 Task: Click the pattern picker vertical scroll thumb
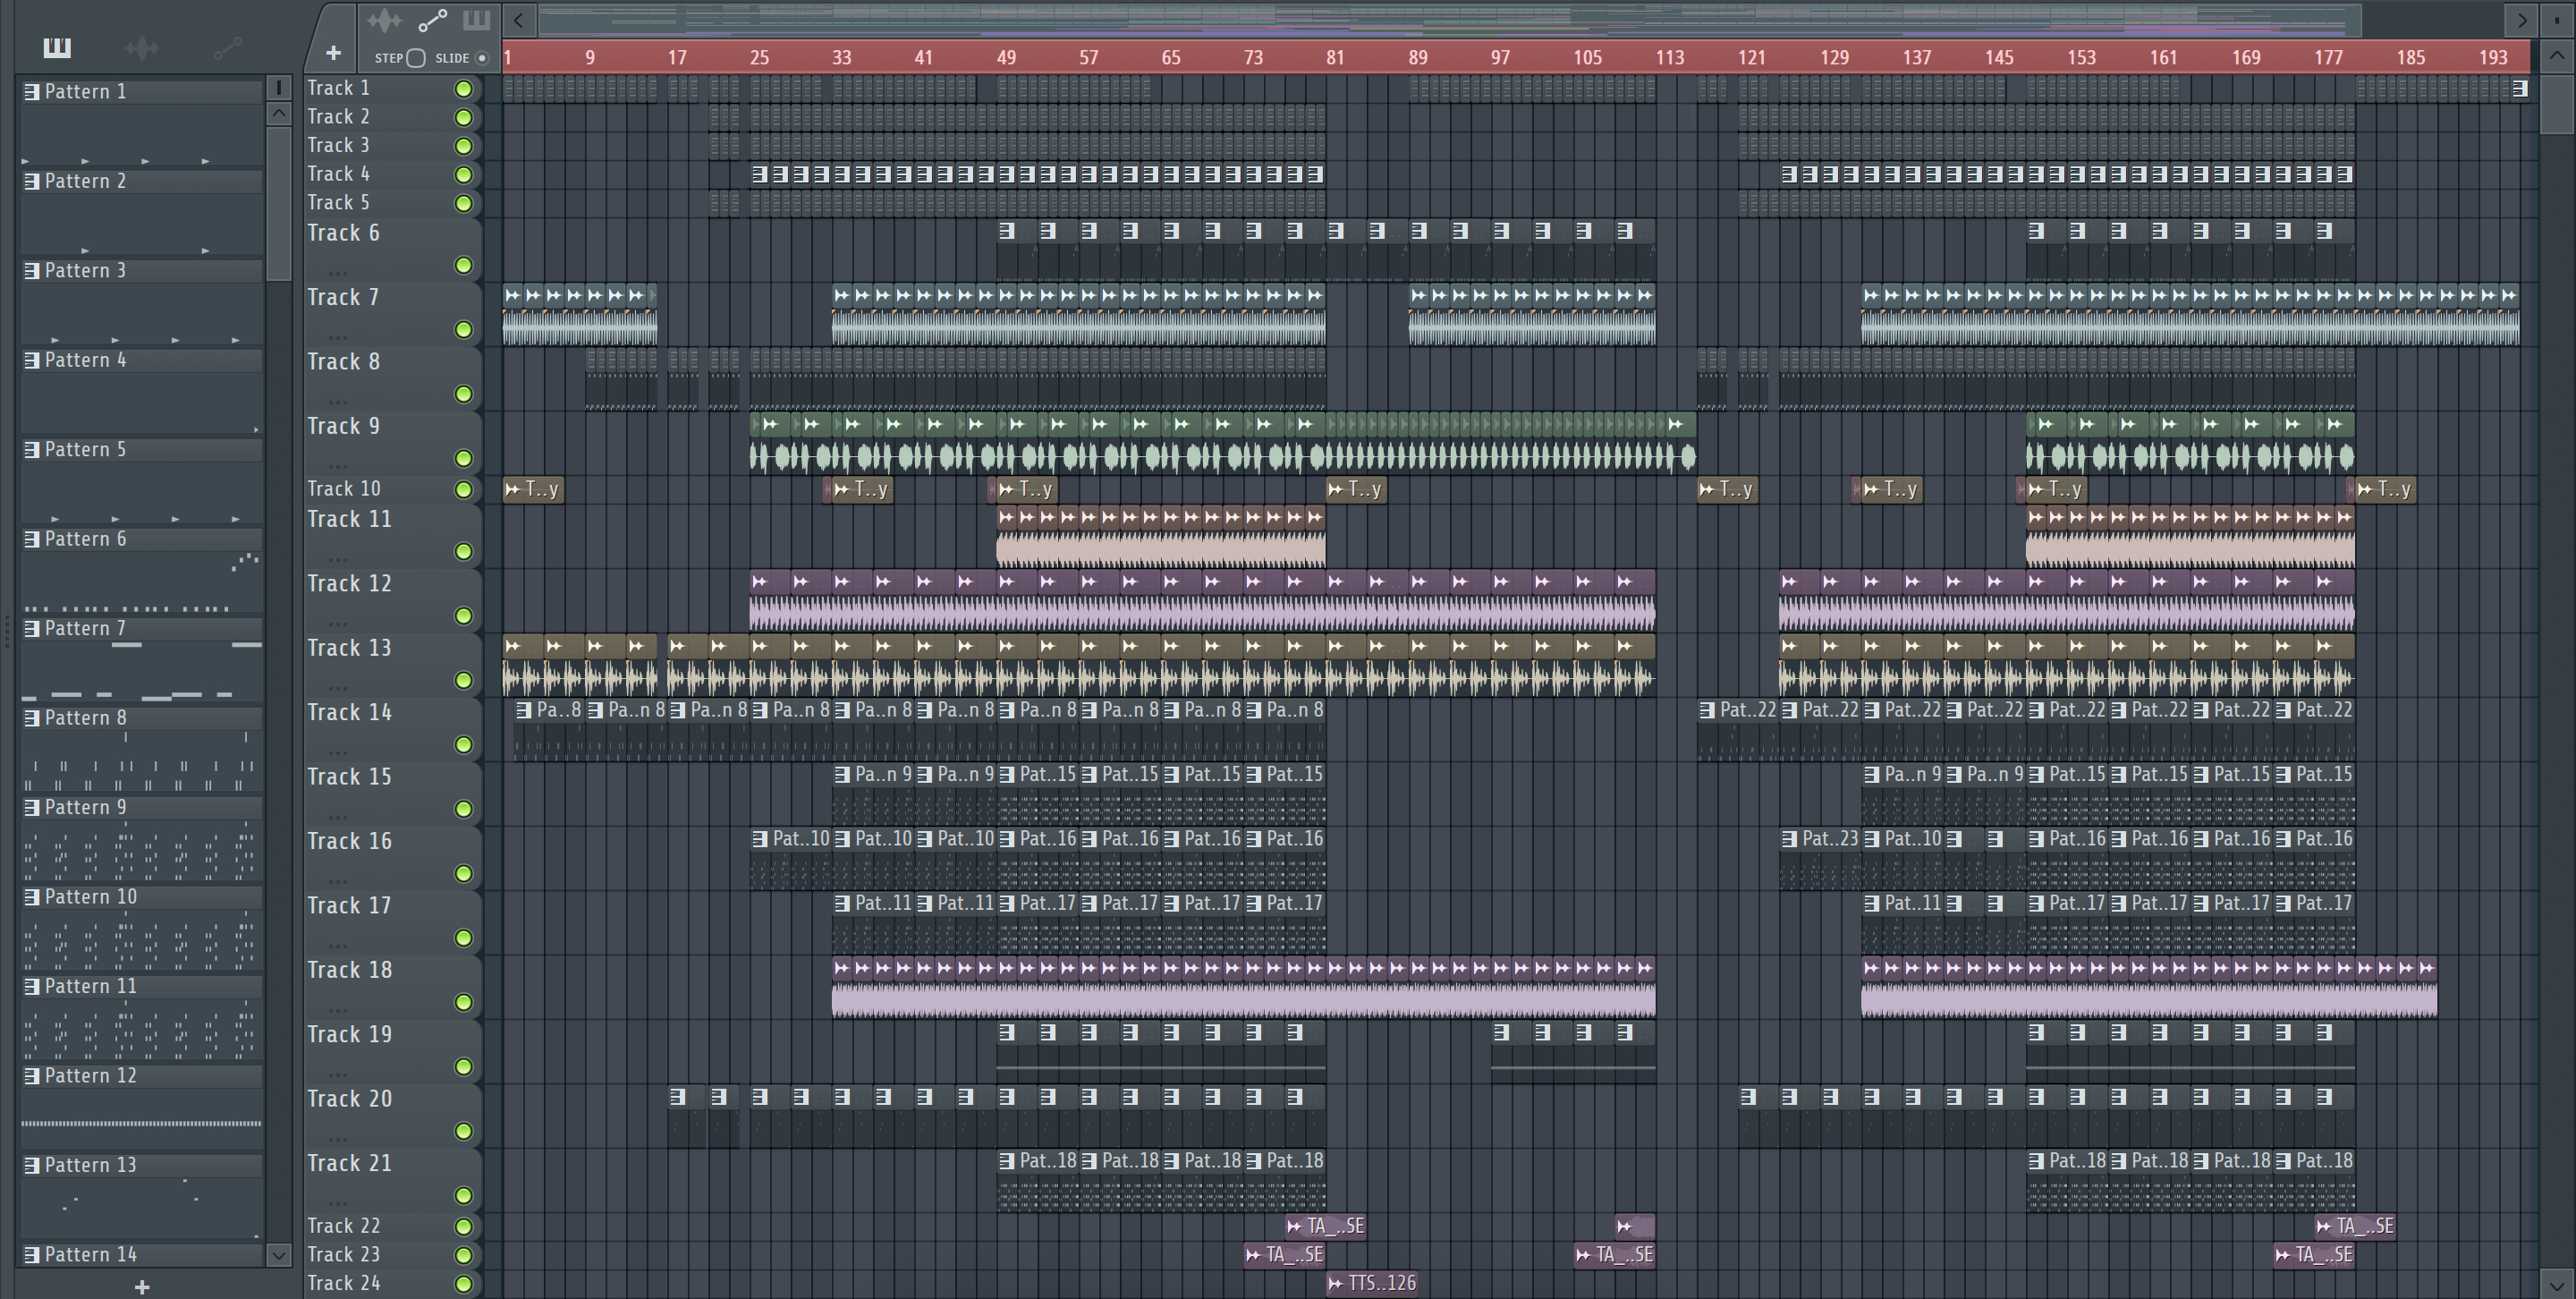coord(279,203)
